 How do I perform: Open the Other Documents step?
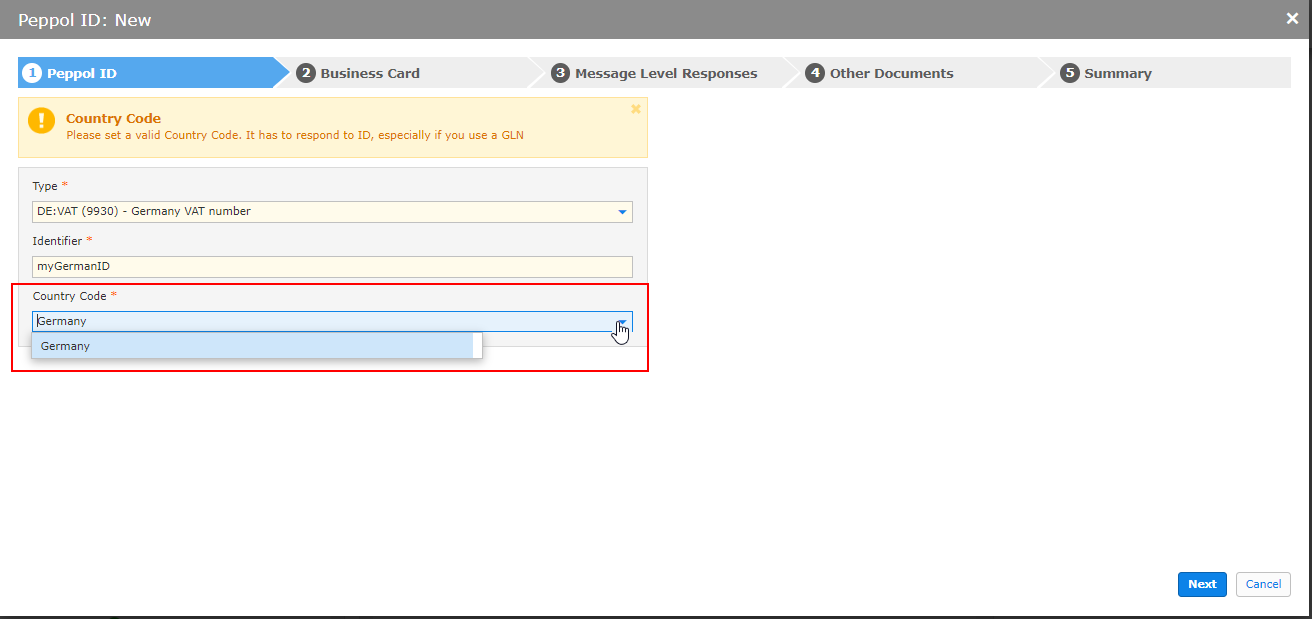892,73
